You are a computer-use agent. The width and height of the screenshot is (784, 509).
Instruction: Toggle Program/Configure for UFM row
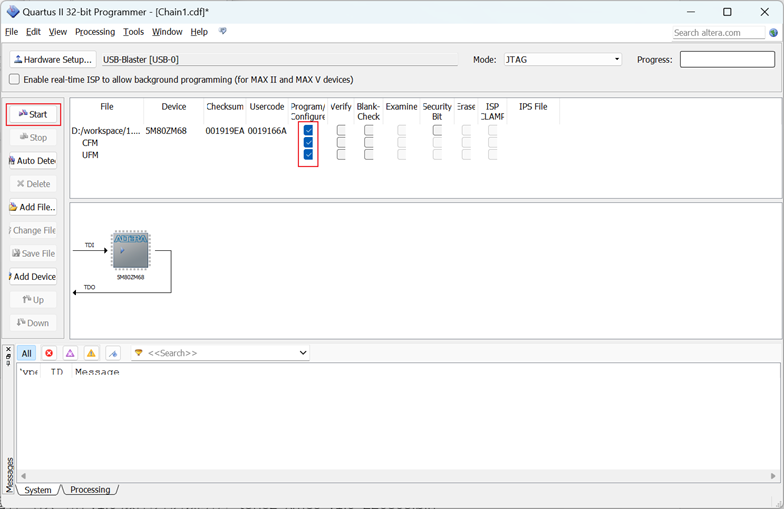click(308, 154)
